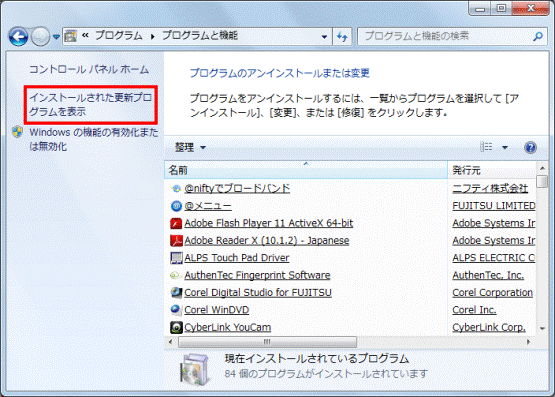Click publisher ニフティ株式会社
Image resolution: width=555 pixels, height=397 pixels.
coord(490,188)
